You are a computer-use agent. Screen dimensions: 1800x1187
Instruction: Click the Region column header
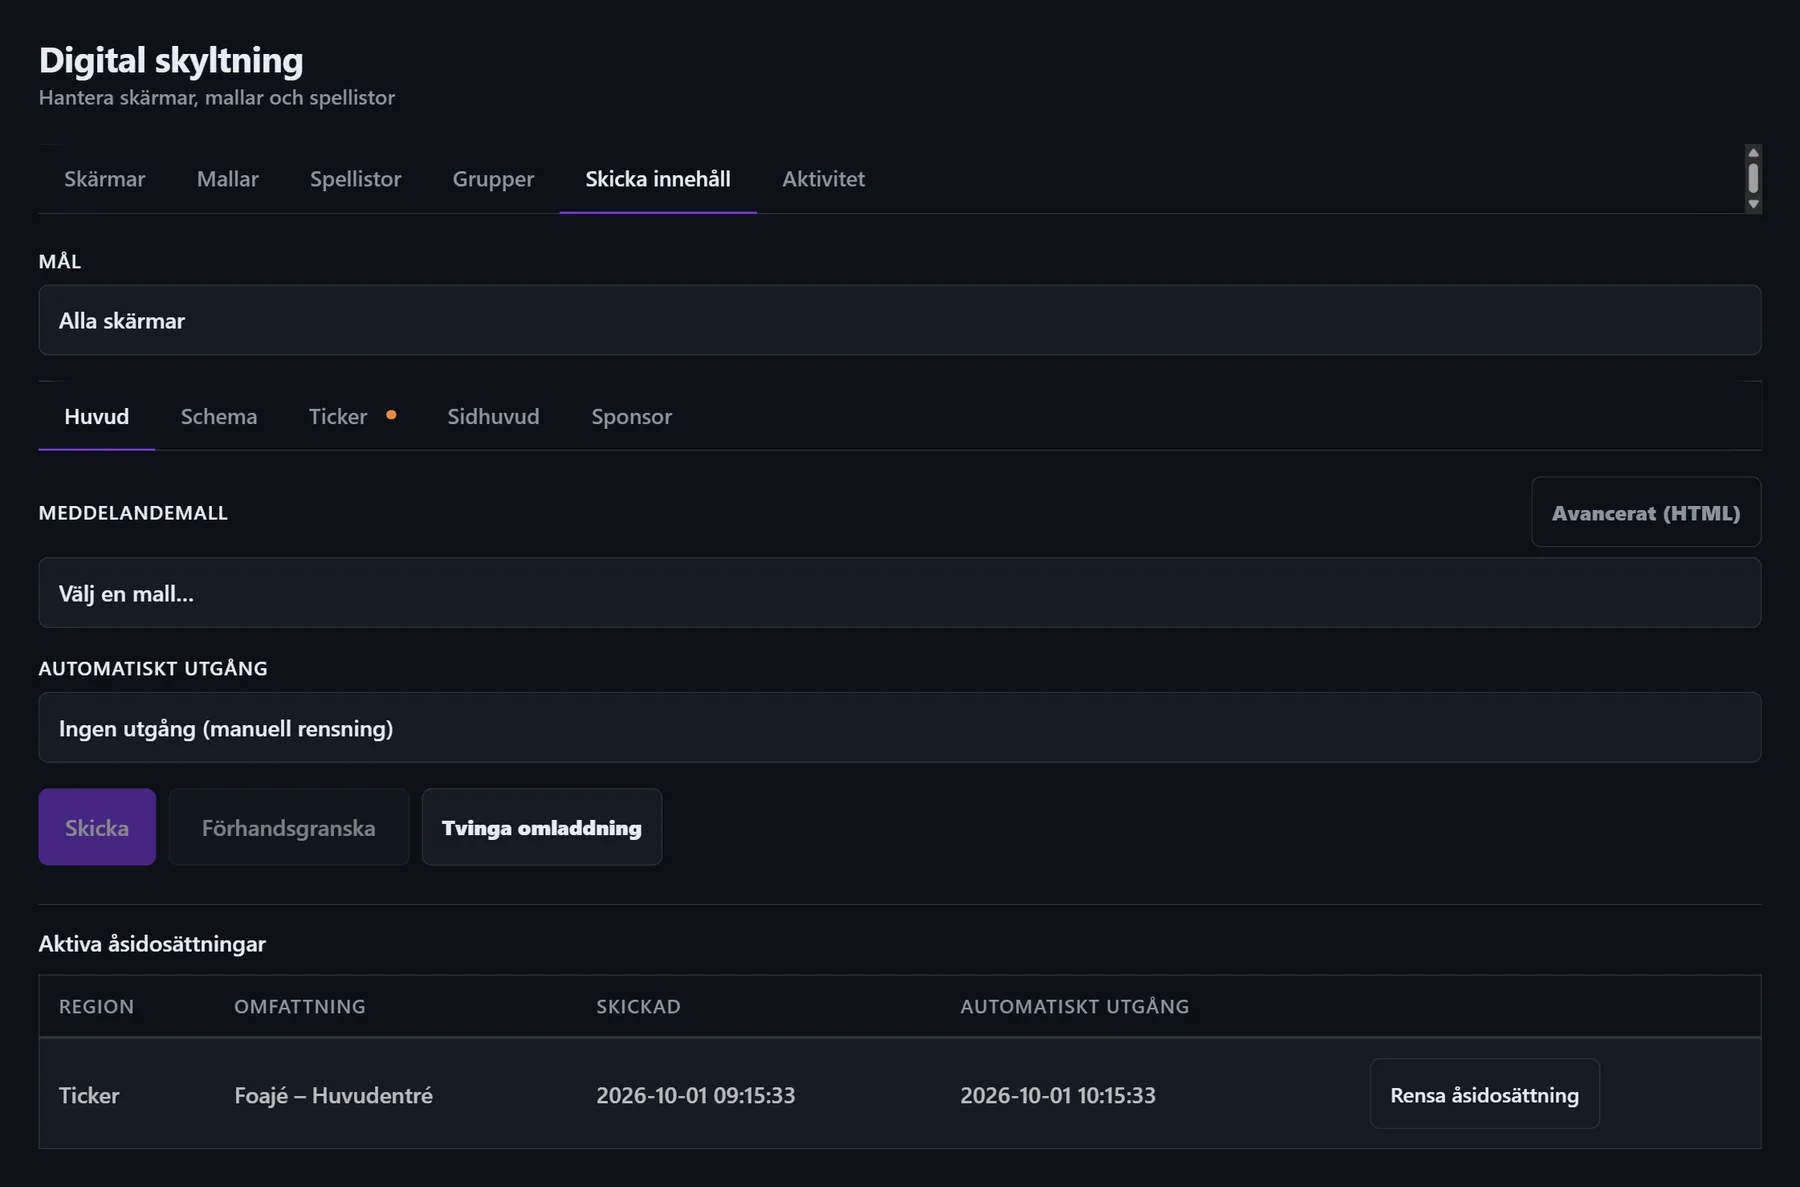(x=96, y=1006)
